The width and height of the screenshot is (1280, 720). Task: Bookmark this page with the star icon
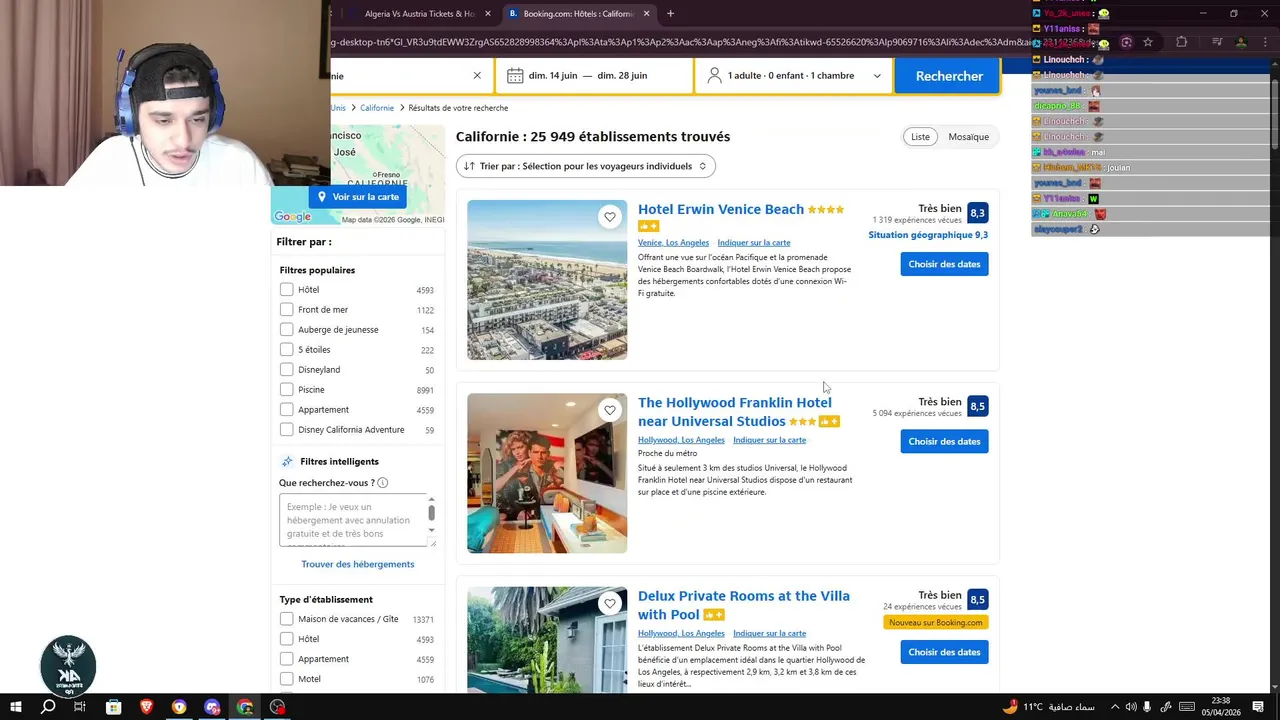click(1148, 42)
